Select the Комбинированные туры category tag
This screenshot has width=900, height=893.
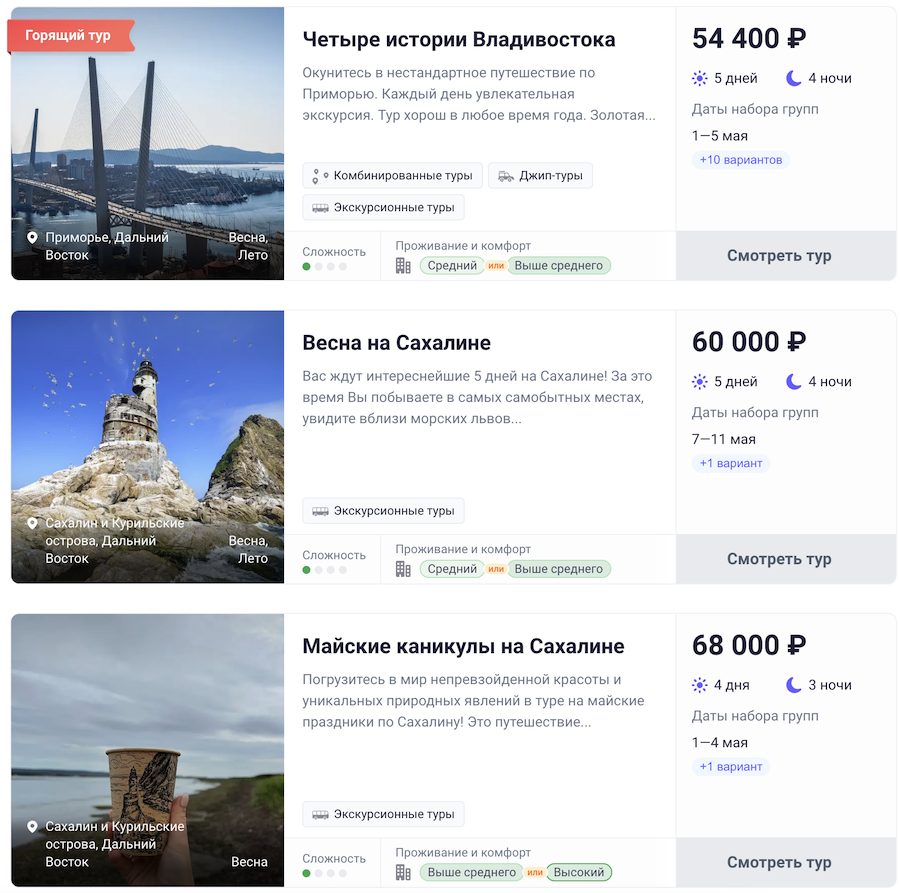point(393,176)
